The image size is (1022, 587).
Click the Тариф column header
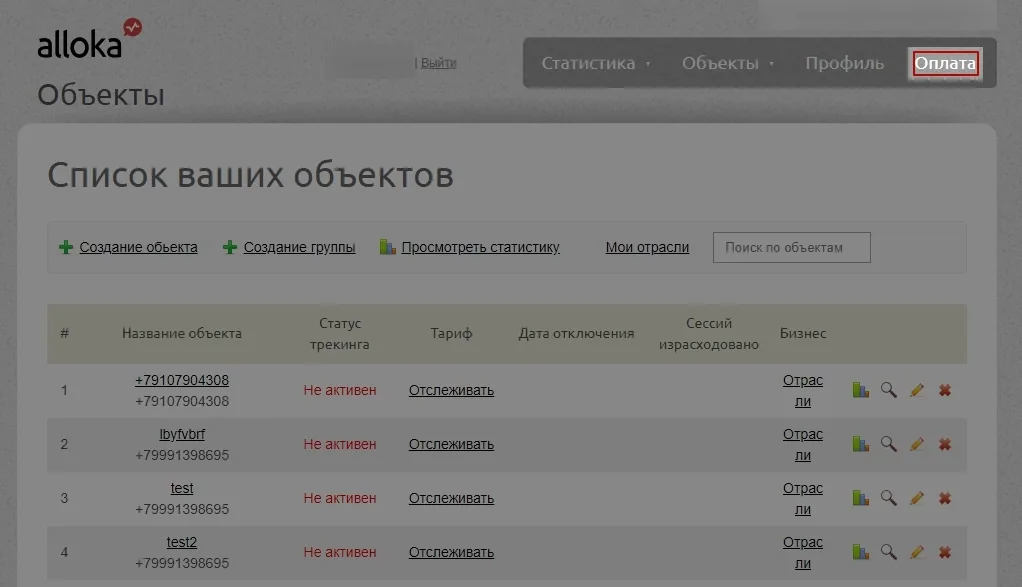451,334
